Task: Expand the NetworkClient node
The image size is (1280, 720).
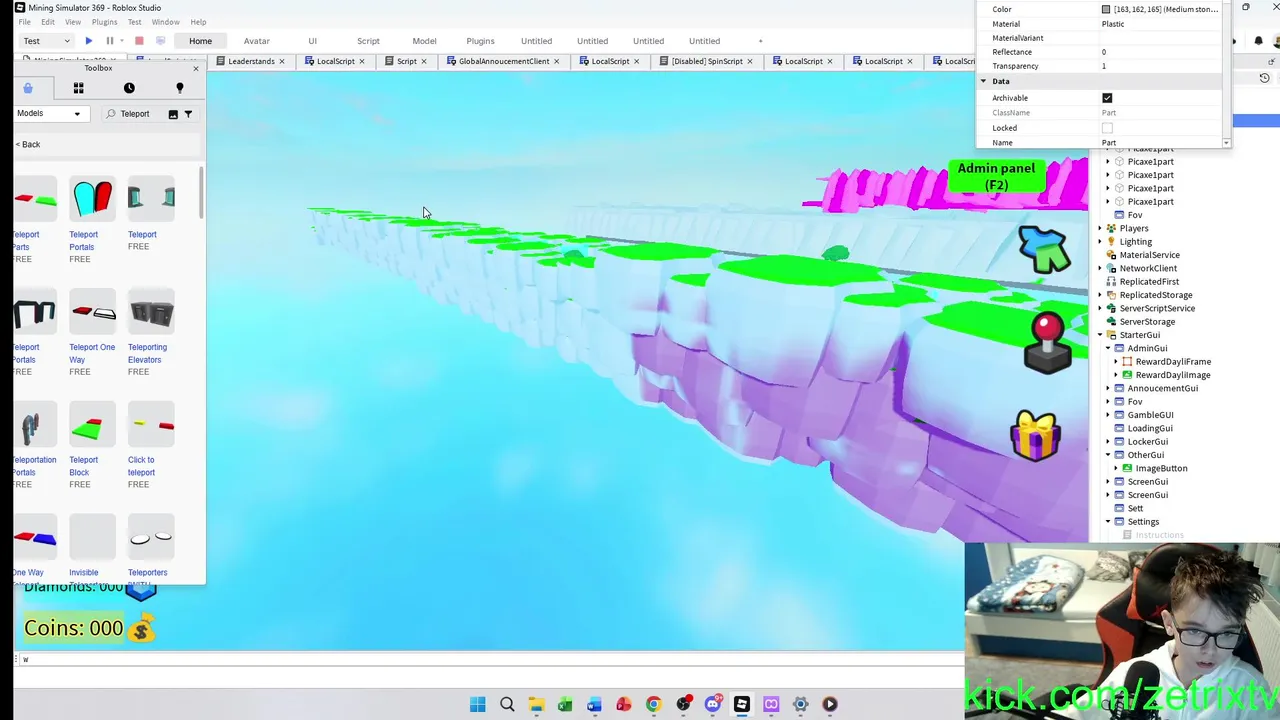Action: click(1100, 268)
